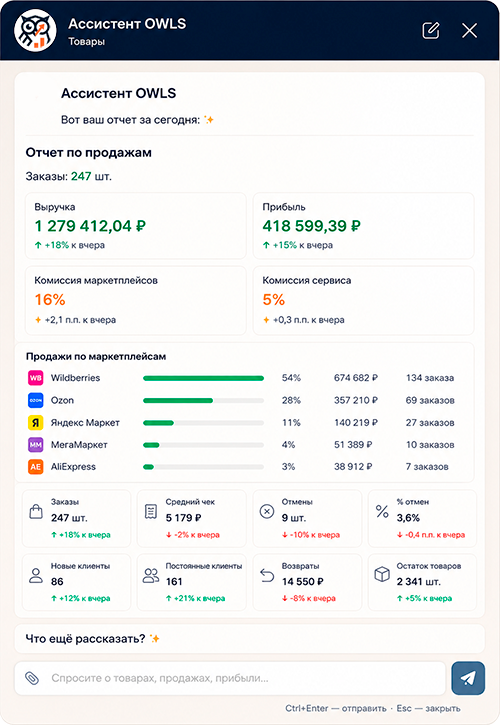Viewport: 500px width, 725px height.
Task: Click the Яндекс Маркет logo icon
Action: [x=36, y=422]
